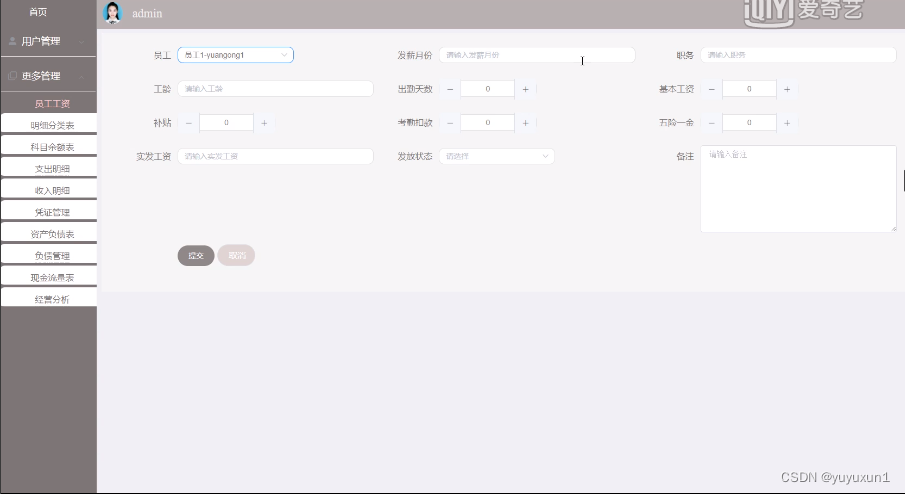The height and width of the screenshot is (494, 905).
Task: Increase 补贴 with the plus button
Action: pyautogui.click(x=264, y=123)
